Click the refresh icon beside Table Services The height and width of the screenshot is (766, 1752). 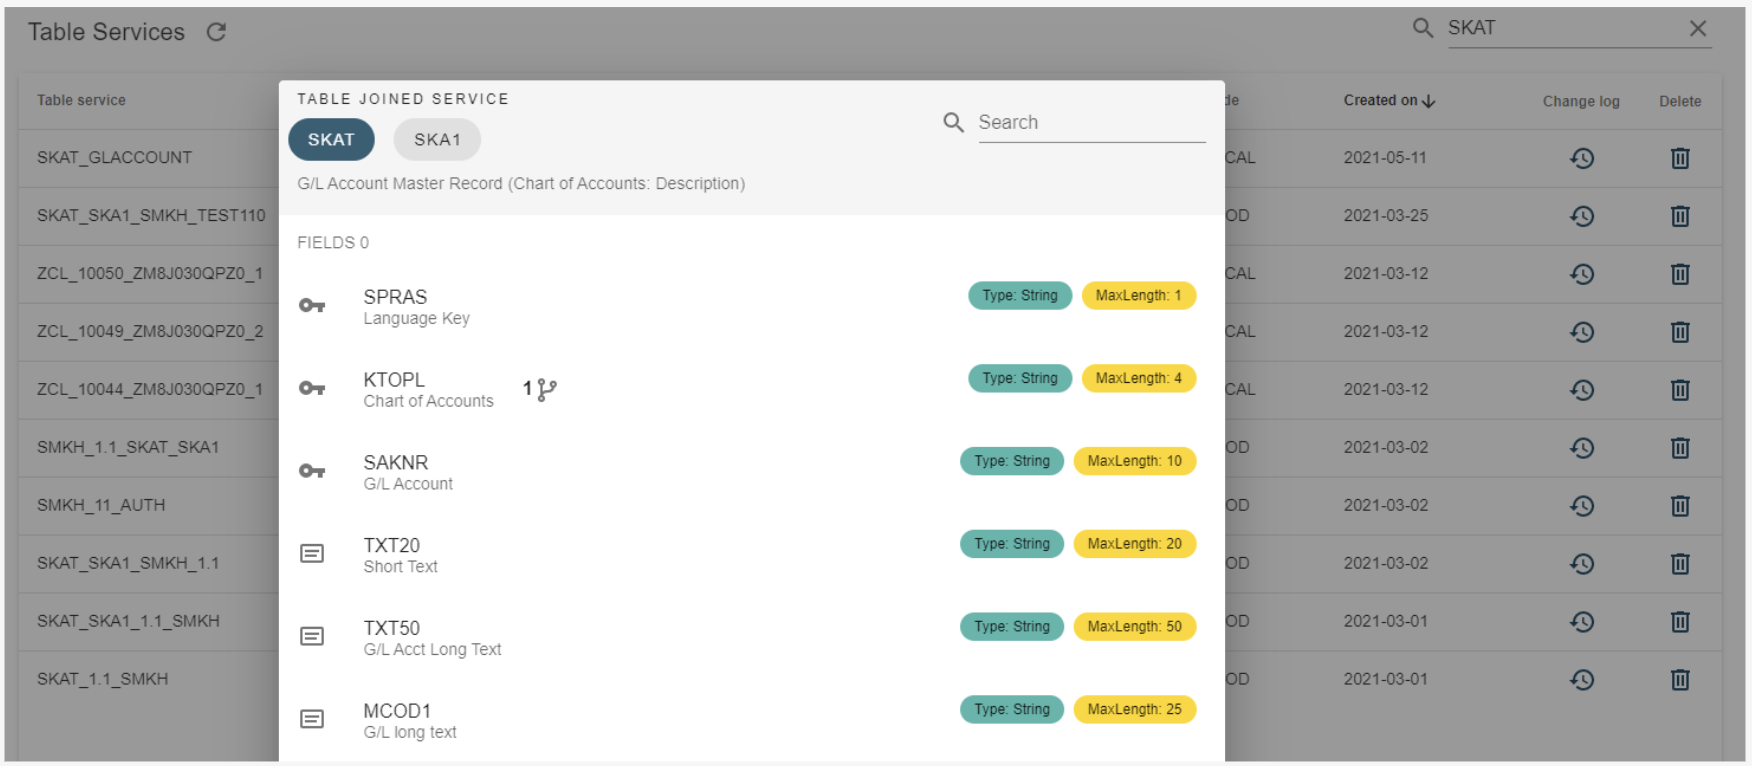(x=216, y=32)
